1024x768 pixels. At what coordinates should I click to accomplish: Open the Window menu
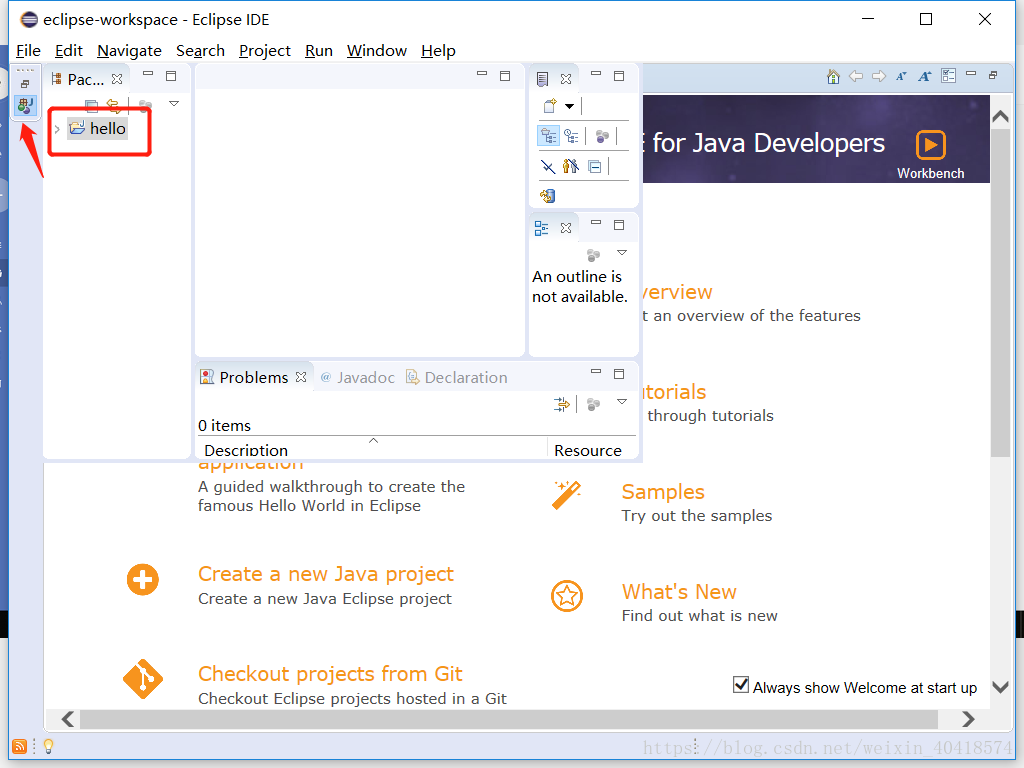coord(377,51)
